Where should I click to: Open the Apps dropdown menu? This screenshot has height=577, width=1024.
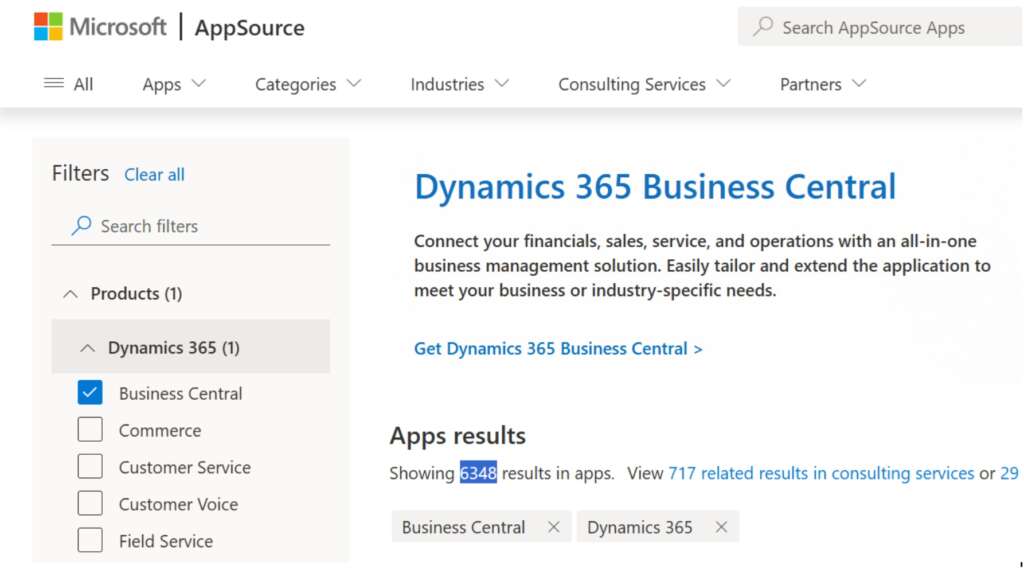tap(174, 84)
